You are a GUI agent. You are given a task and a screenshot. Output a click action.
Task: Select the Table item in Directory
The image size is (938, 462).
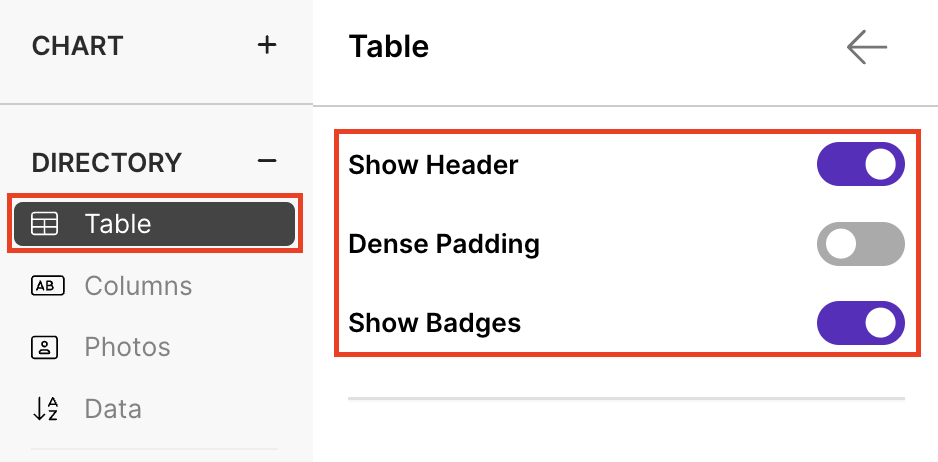coord(154,224)
